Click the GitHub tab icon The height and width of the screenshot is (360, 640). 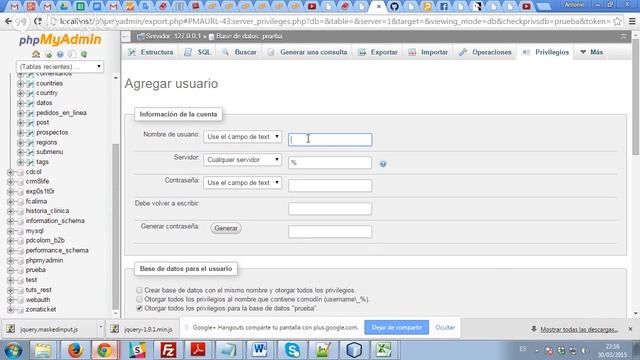click(394, 6)
